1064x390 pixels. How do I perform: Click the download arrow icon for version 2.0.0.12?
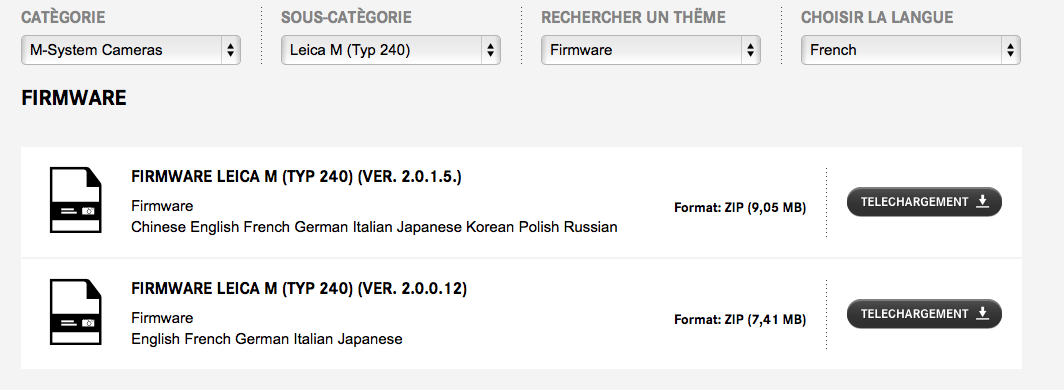point(982,313)
